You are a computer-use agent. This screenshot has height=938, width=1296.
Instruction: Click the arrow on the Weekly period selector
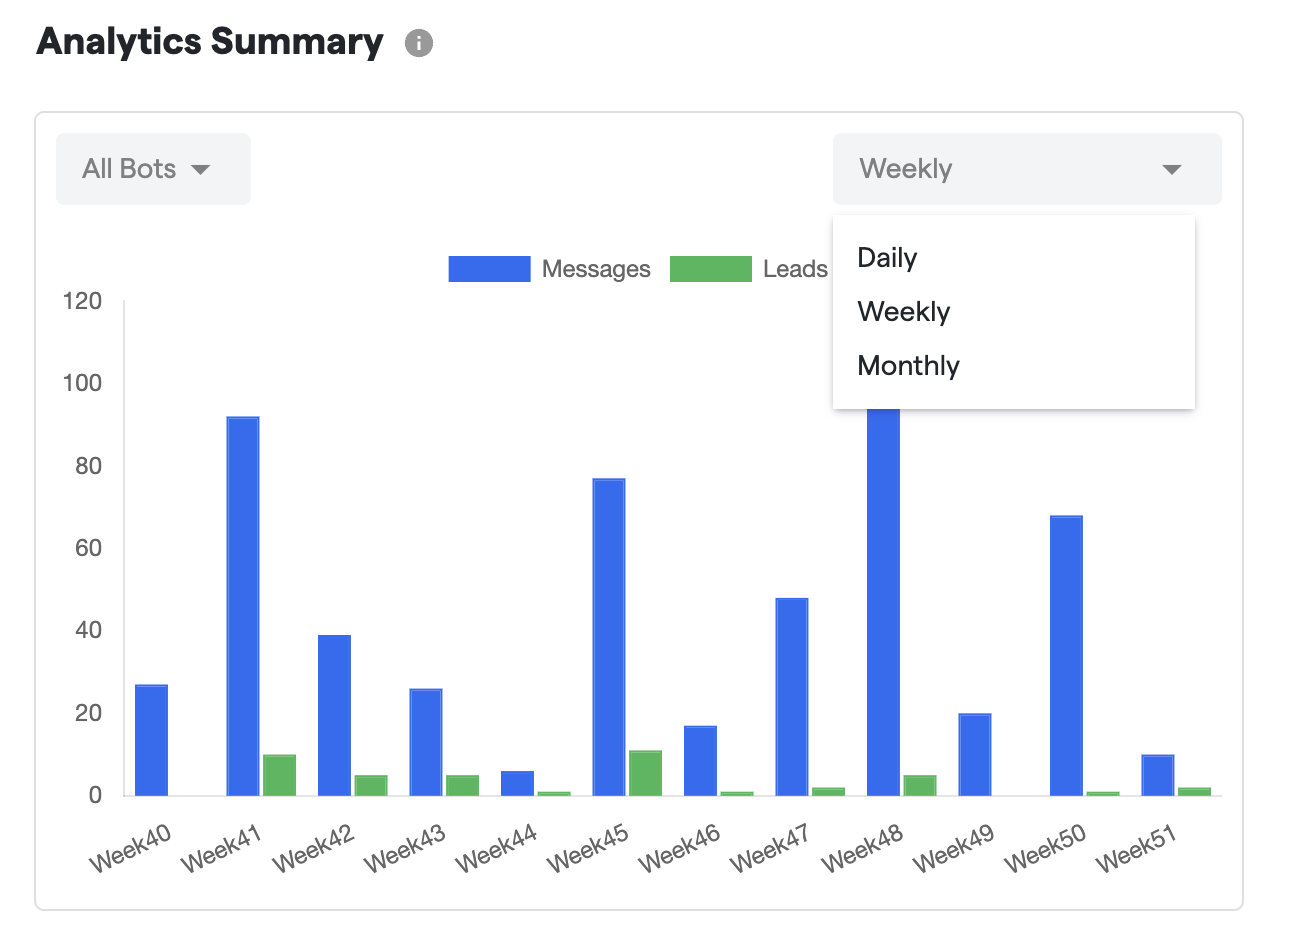(1171, 170)
